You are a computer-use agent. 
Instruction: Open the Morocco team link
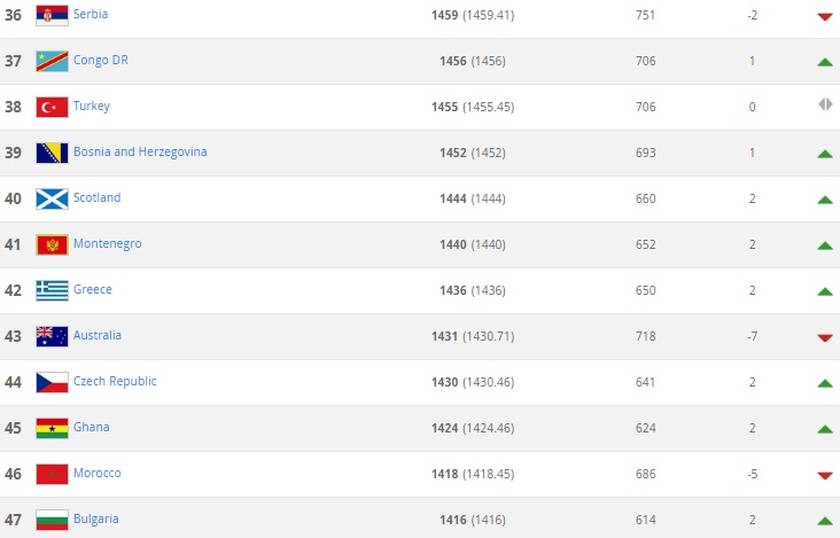click(97, 473)
